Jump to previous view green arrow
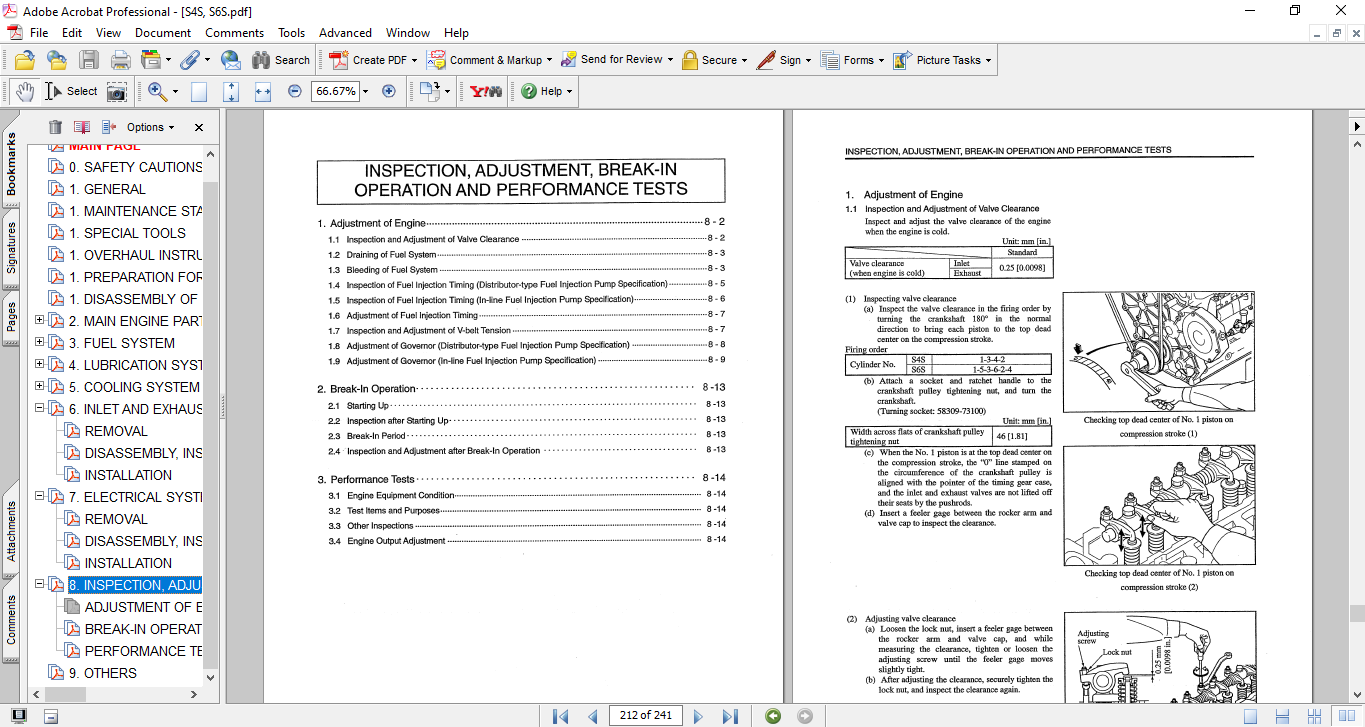1365x727 pixels. coord(772,715)
